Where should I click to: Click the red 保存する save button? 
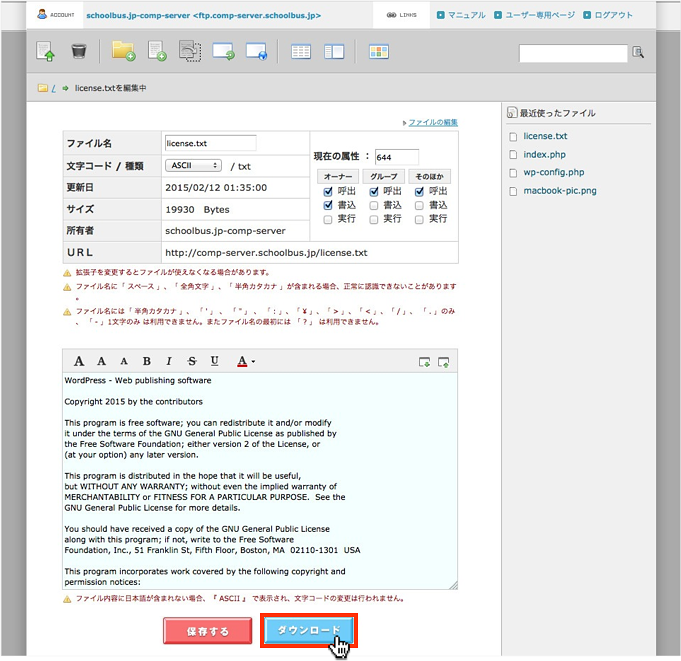point(208,631)
